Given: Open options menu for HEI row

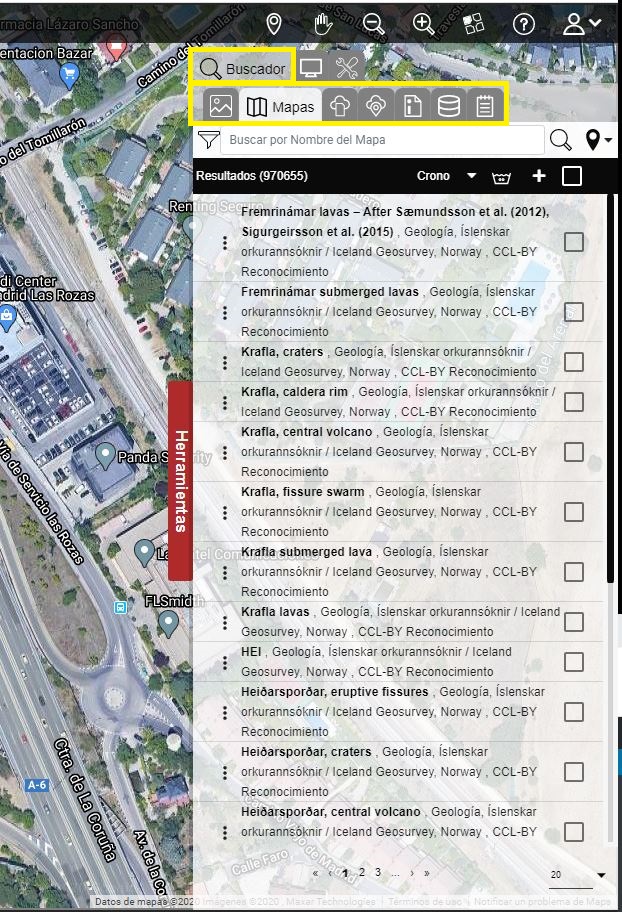Looking at the screenshot, I should tap(225, 662).
